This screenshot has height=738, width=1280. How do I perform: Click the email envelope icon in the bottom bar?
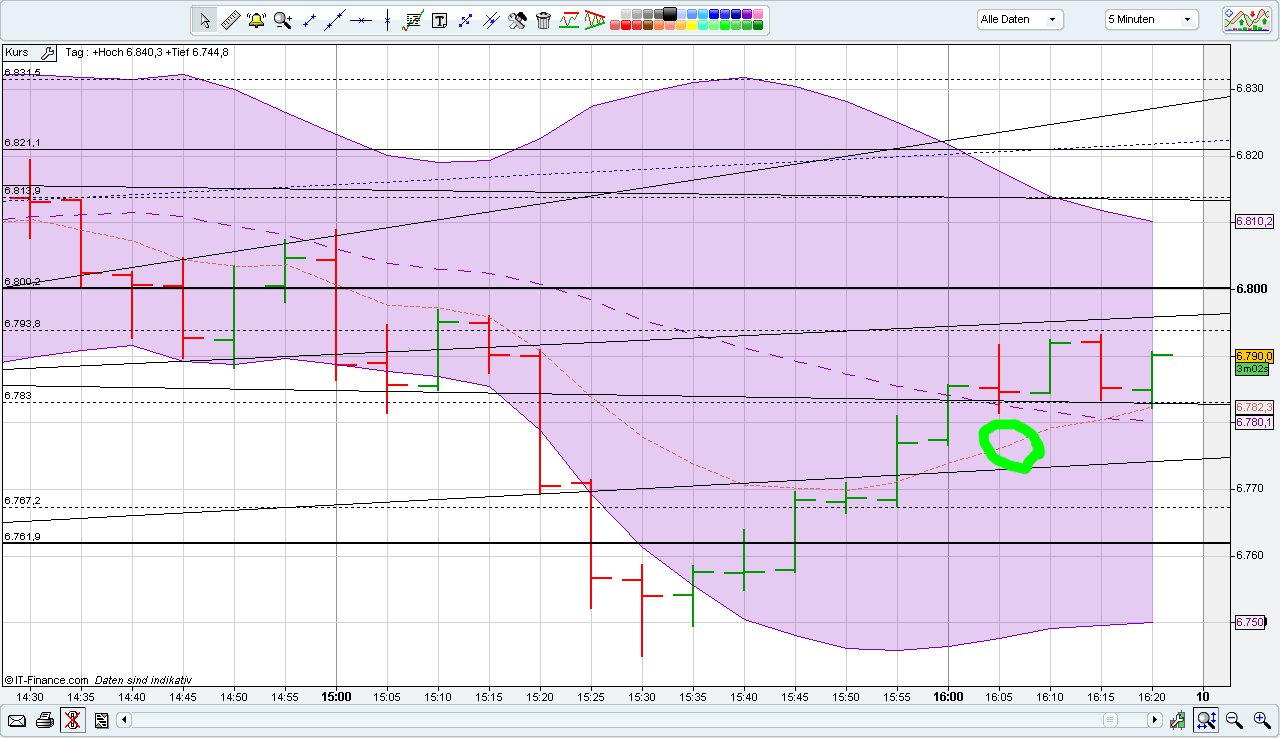pyautogui.click(x=17, y=720)
